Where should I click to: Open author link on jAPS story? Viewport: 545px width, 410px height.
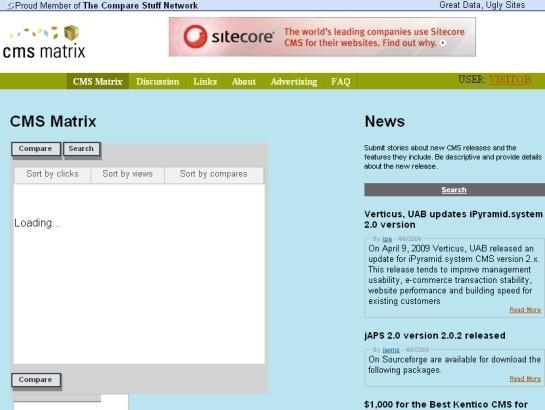click(391, 350)
